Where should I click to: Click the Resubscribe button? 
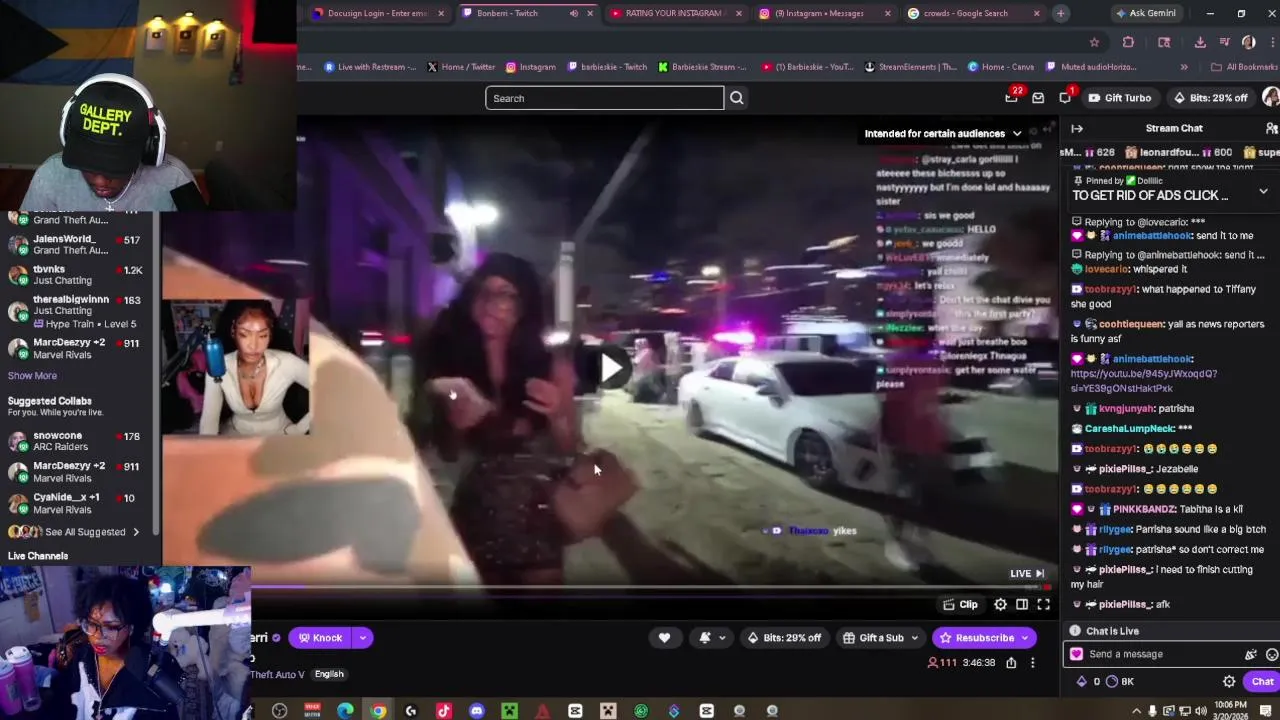[x=982, y=638]
